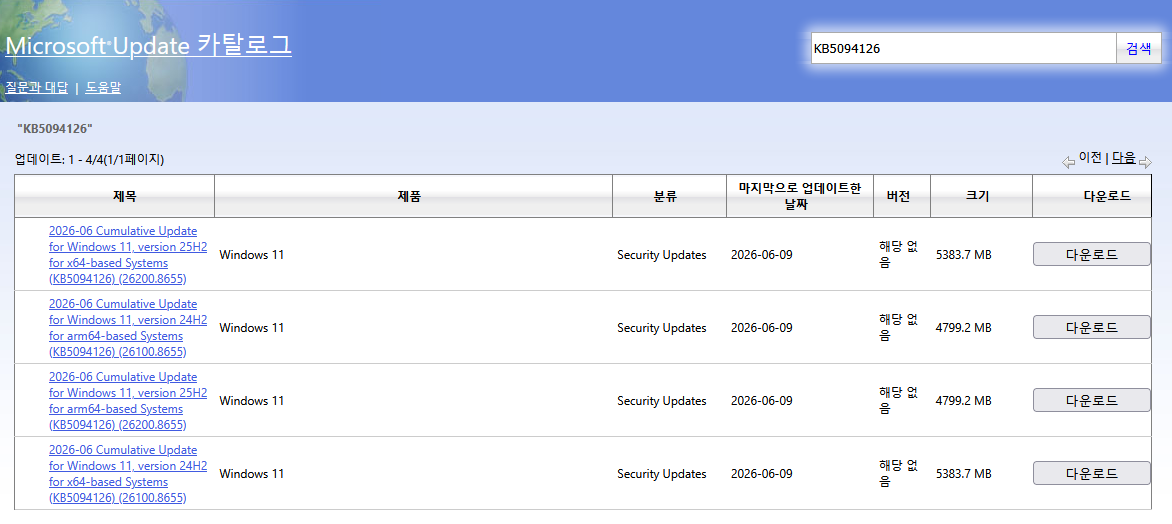Open the 25H2 x64-based Systems update link
The height and width of the screenshot is (524, 1172).
tap(128, 255)
